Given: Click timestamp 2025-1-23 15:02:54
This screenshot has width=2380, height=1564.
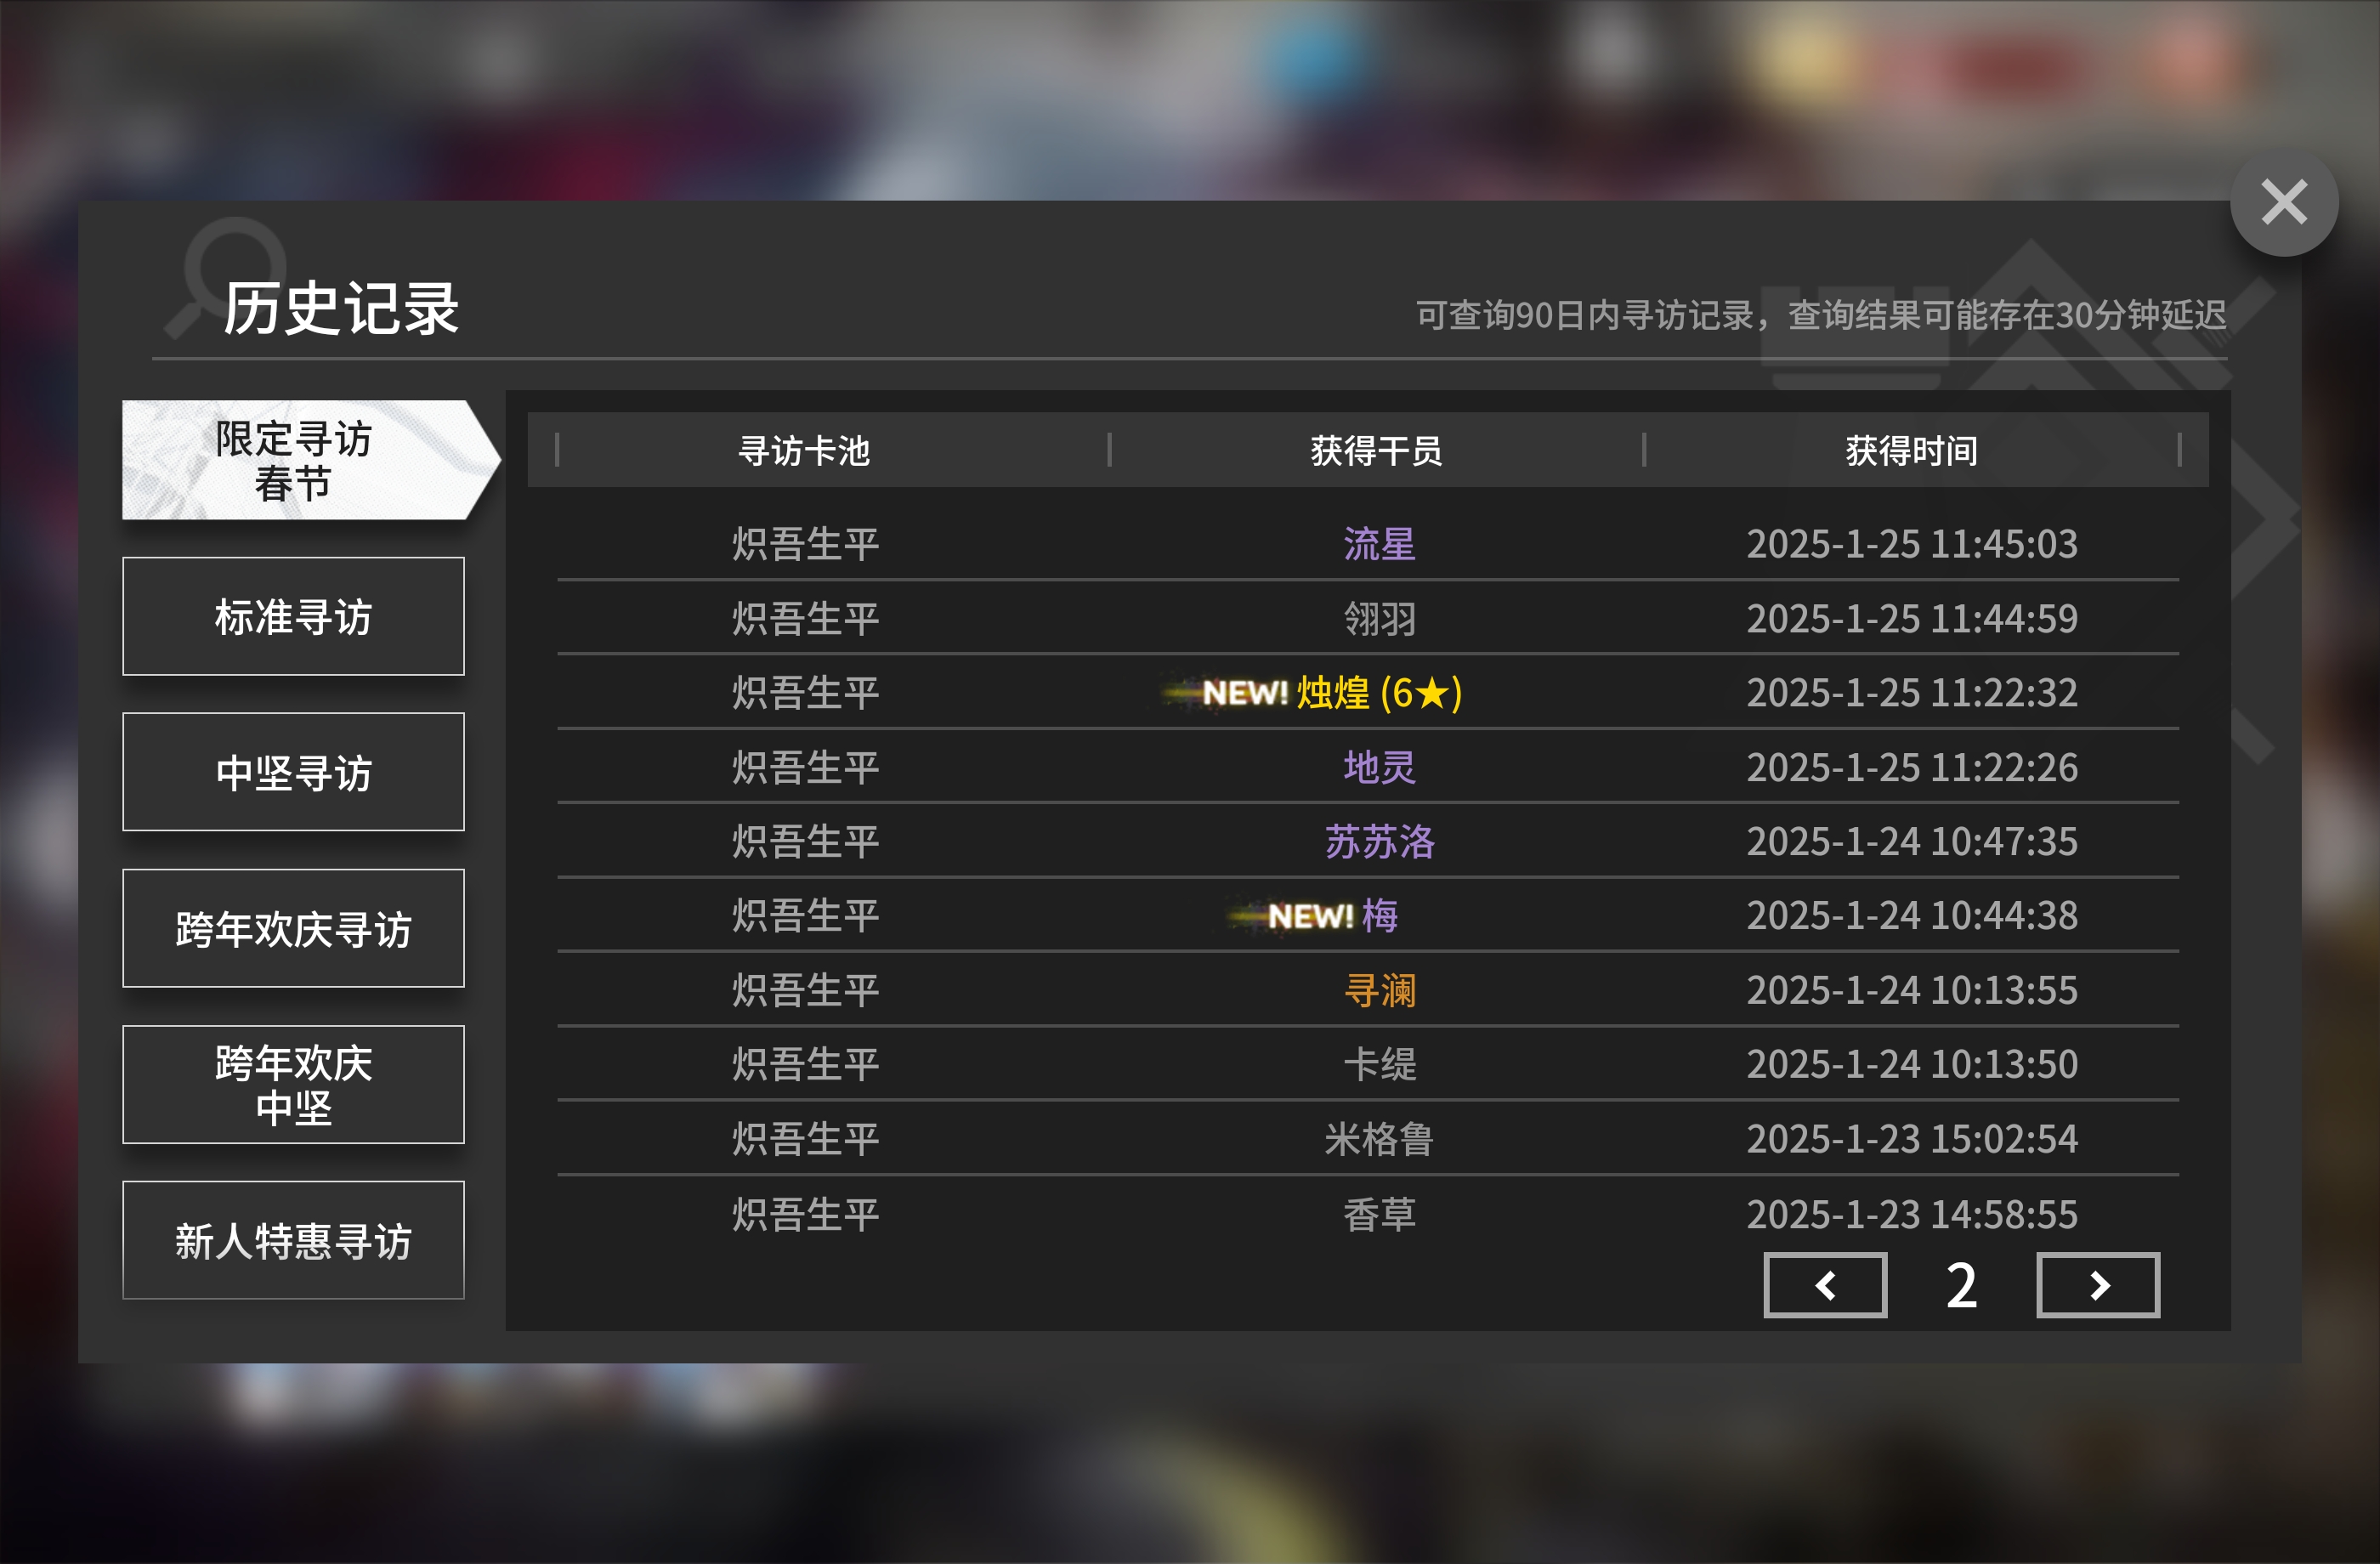Looking at the screenshot, I should coord(1911,1139).
